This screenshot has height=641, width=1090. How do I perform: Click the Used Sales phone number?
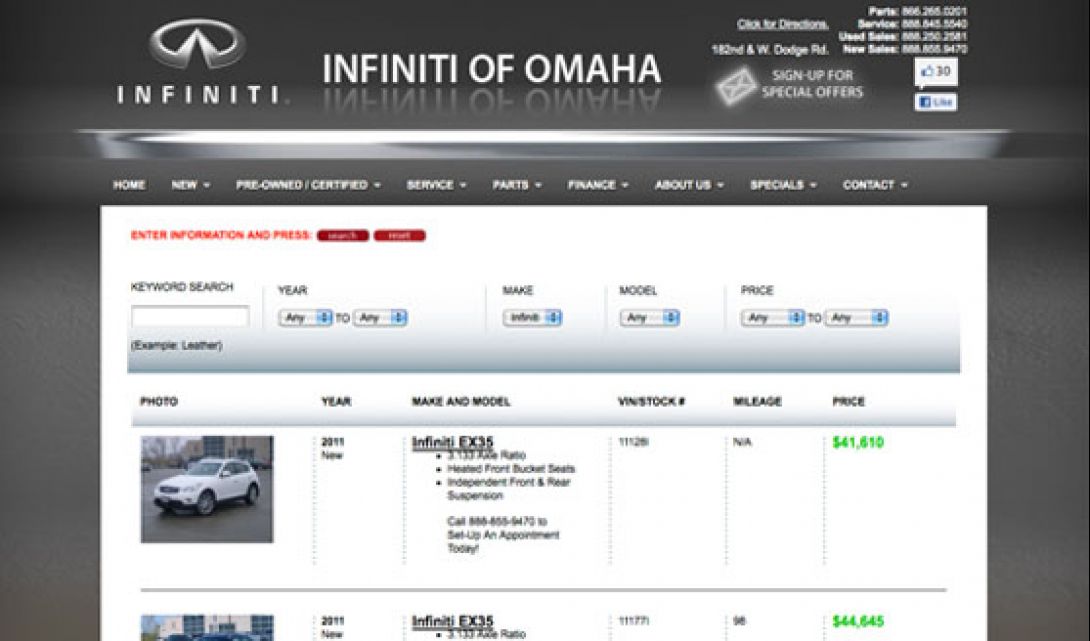pyautogui.click(x=934, y=37)
